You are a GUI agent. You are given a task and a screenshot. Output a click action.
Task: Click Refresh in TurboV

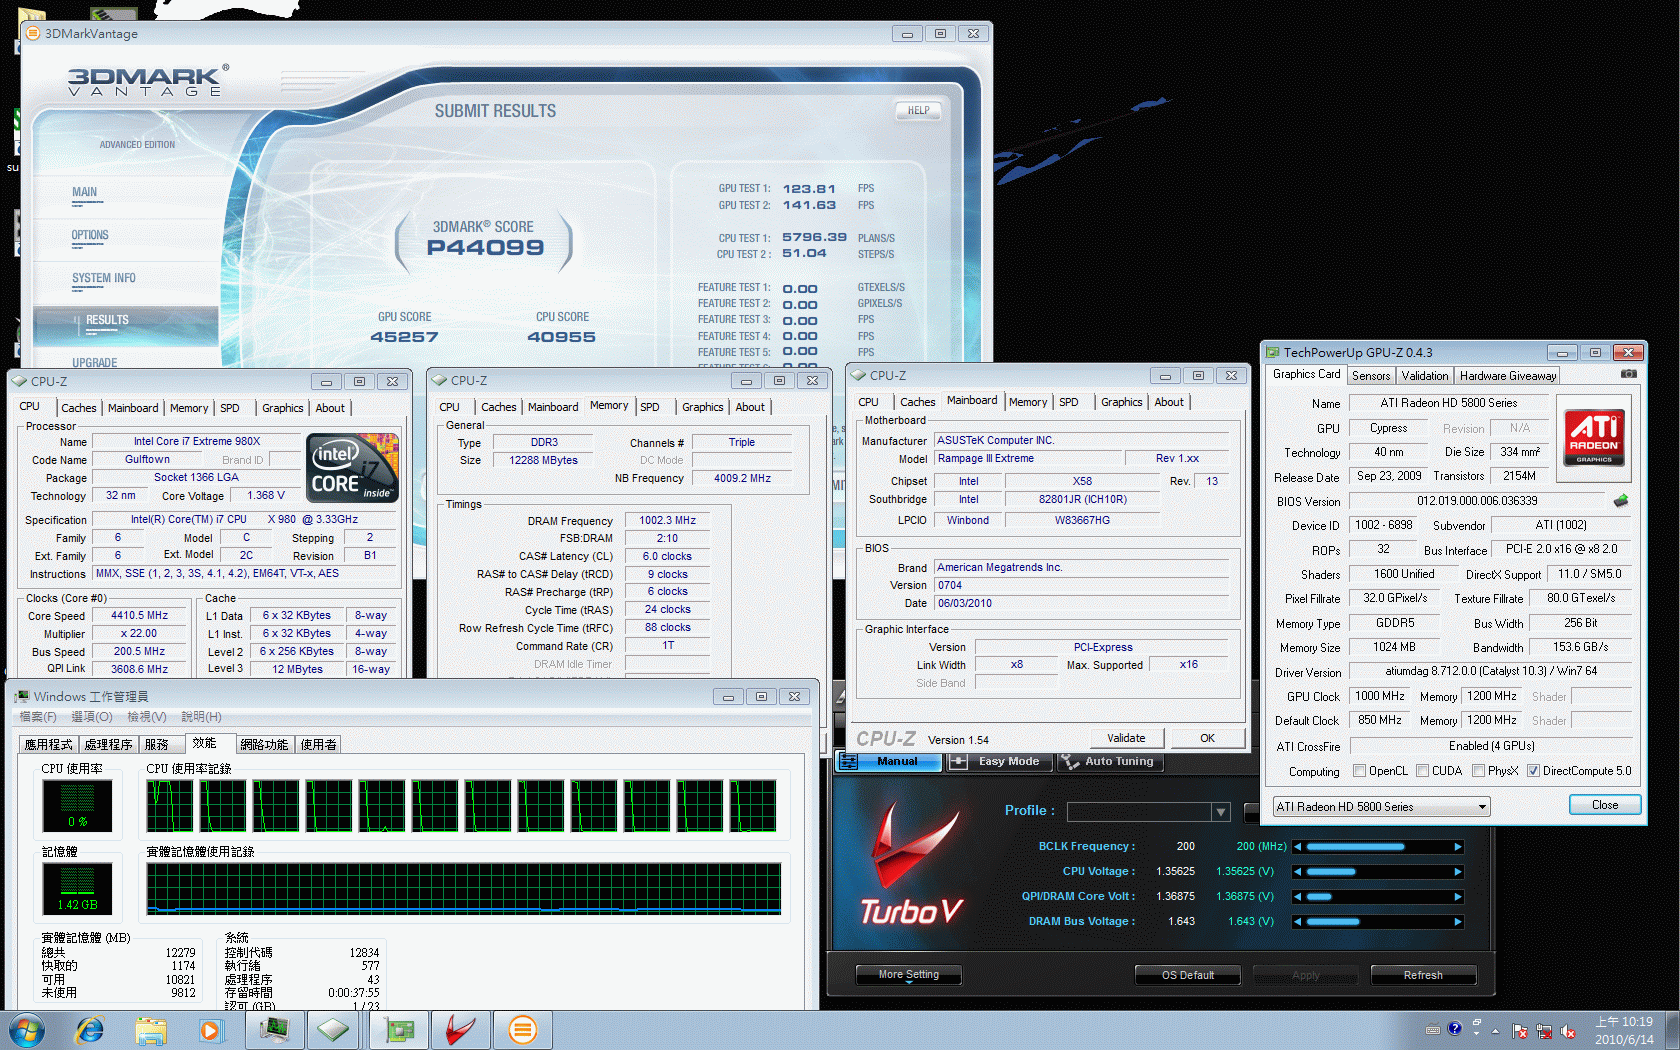(x=1423, y=975)
